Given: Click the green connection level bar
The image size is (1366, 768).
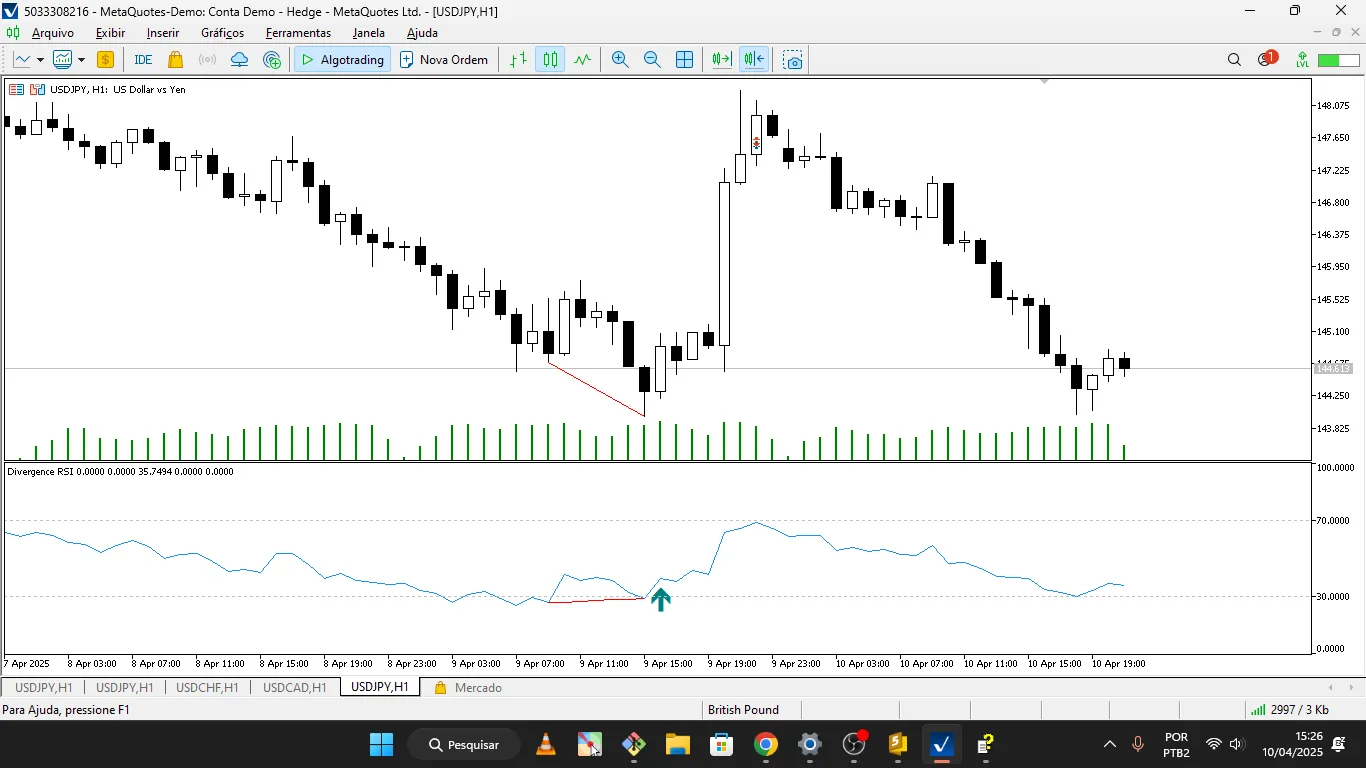Looking at the screenshot, I should (1329, 60).
